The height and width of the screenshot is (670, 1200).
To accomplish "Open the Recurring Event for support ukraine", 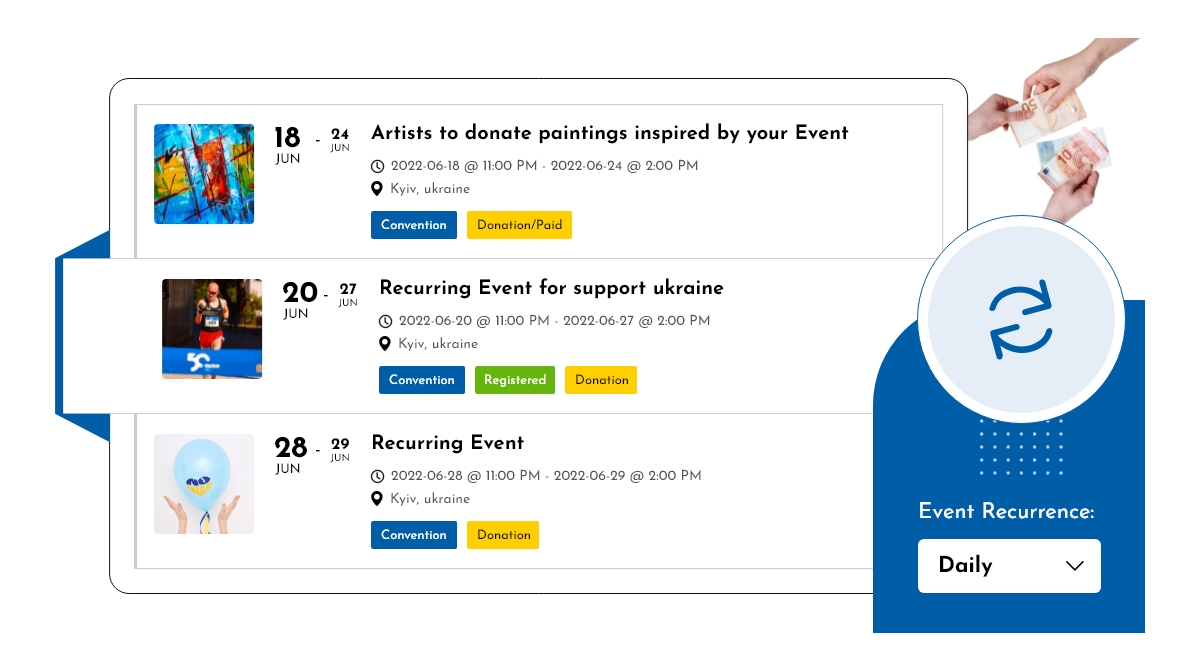I will (x=551, y=288).
